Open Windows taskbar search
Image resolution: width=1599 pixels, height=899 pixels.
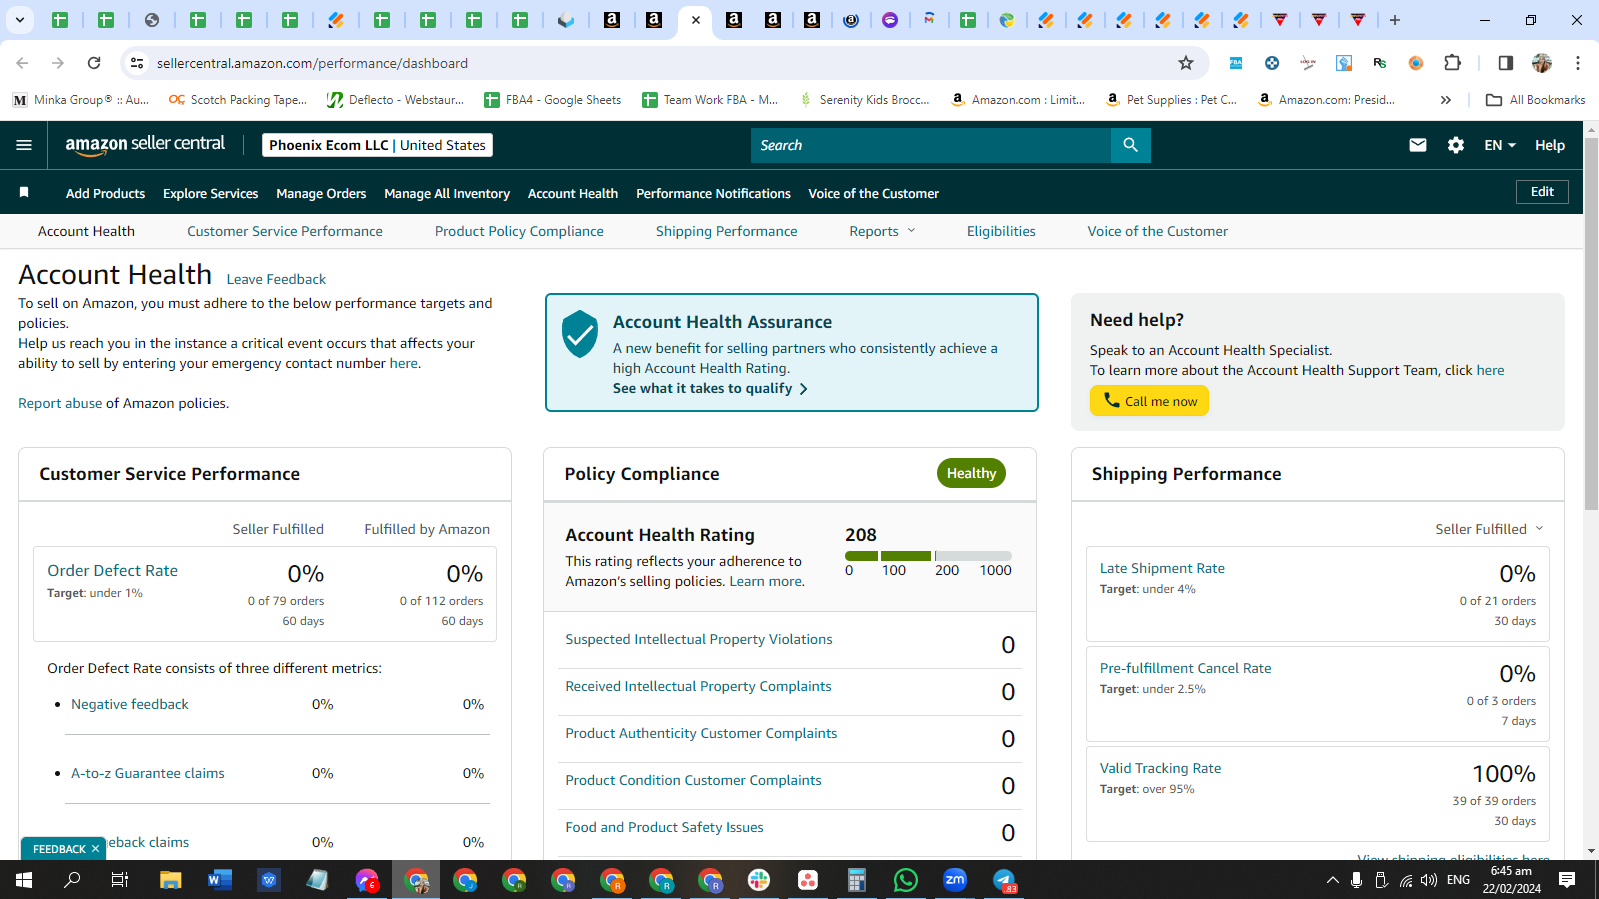pos(72,880)
